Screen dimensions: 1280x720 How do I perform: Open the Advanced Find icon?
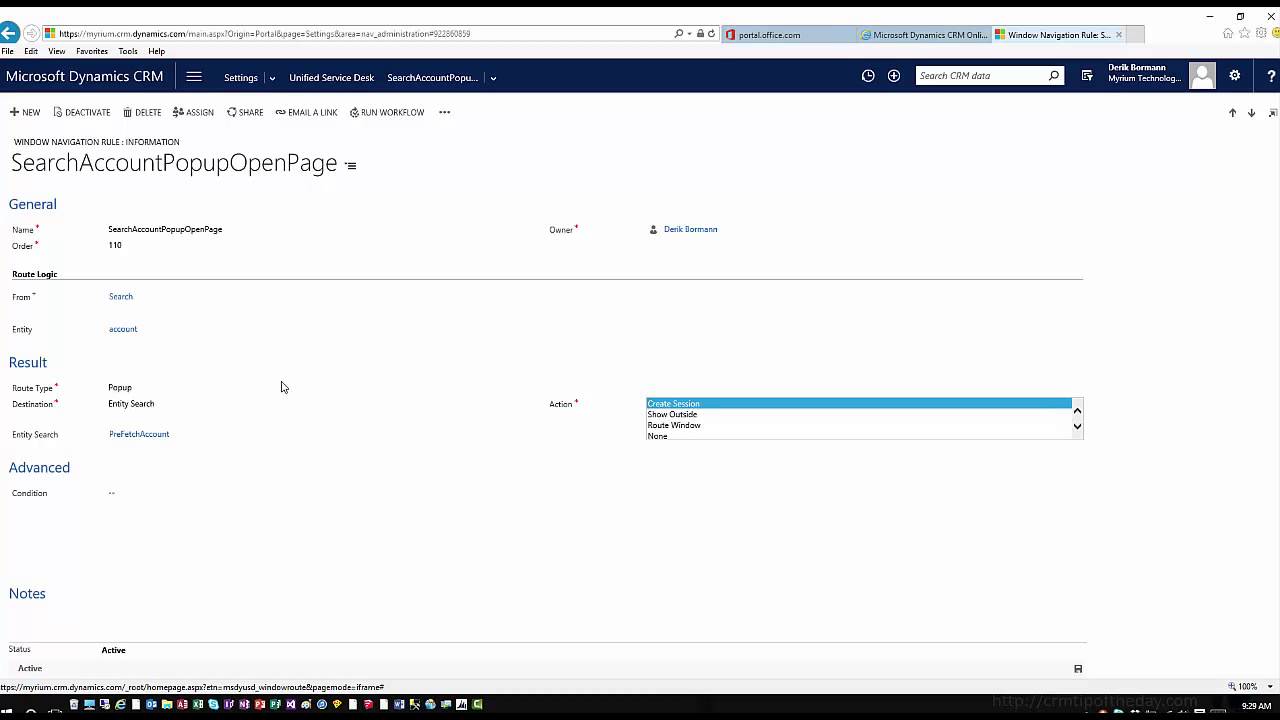[1087, 76]
